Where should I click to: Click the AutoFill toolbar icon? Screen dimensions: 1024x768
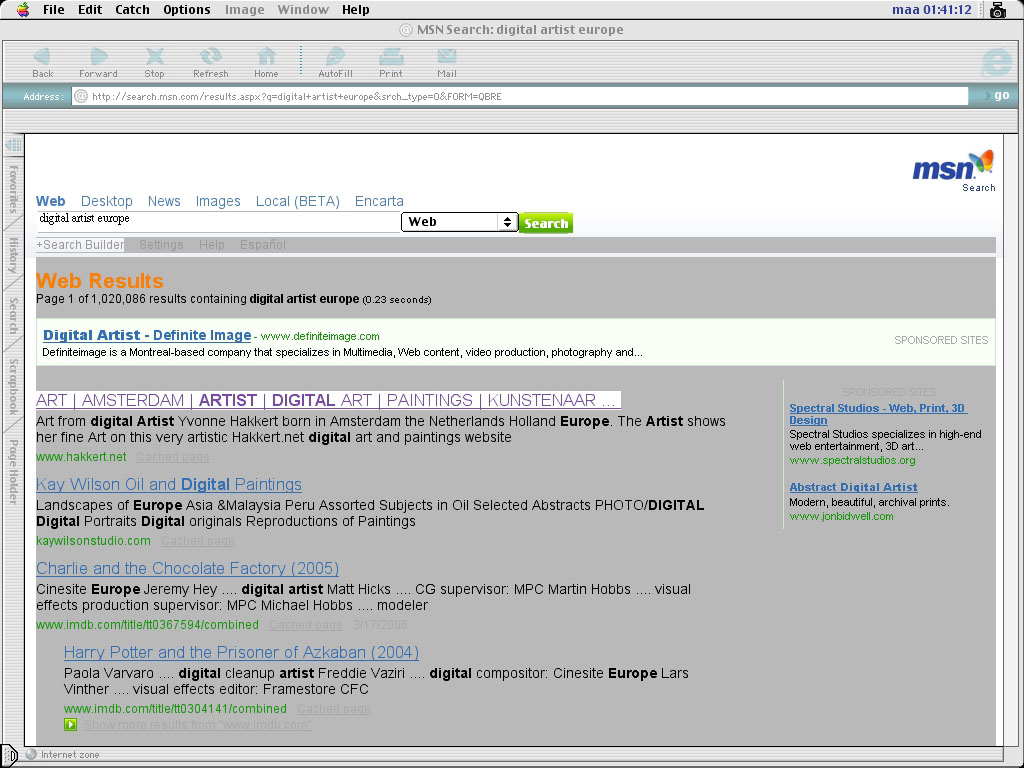click(x=335, y=57)
